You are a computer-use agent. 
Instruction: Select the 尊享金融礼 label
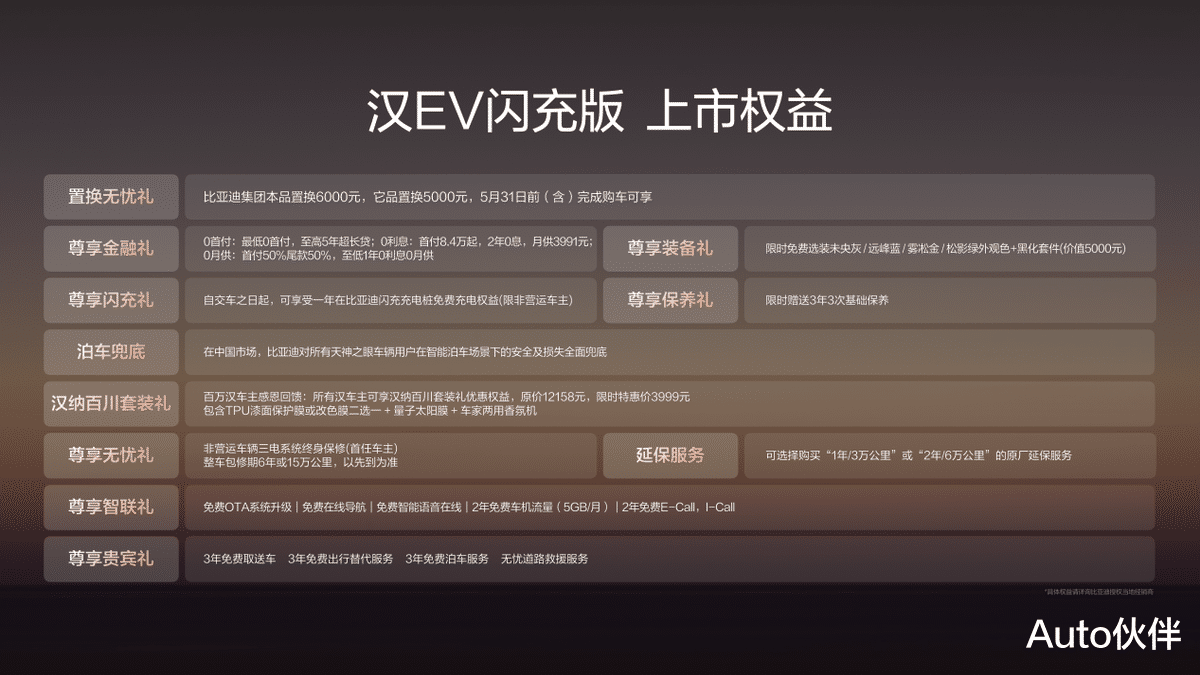(111, 249)
